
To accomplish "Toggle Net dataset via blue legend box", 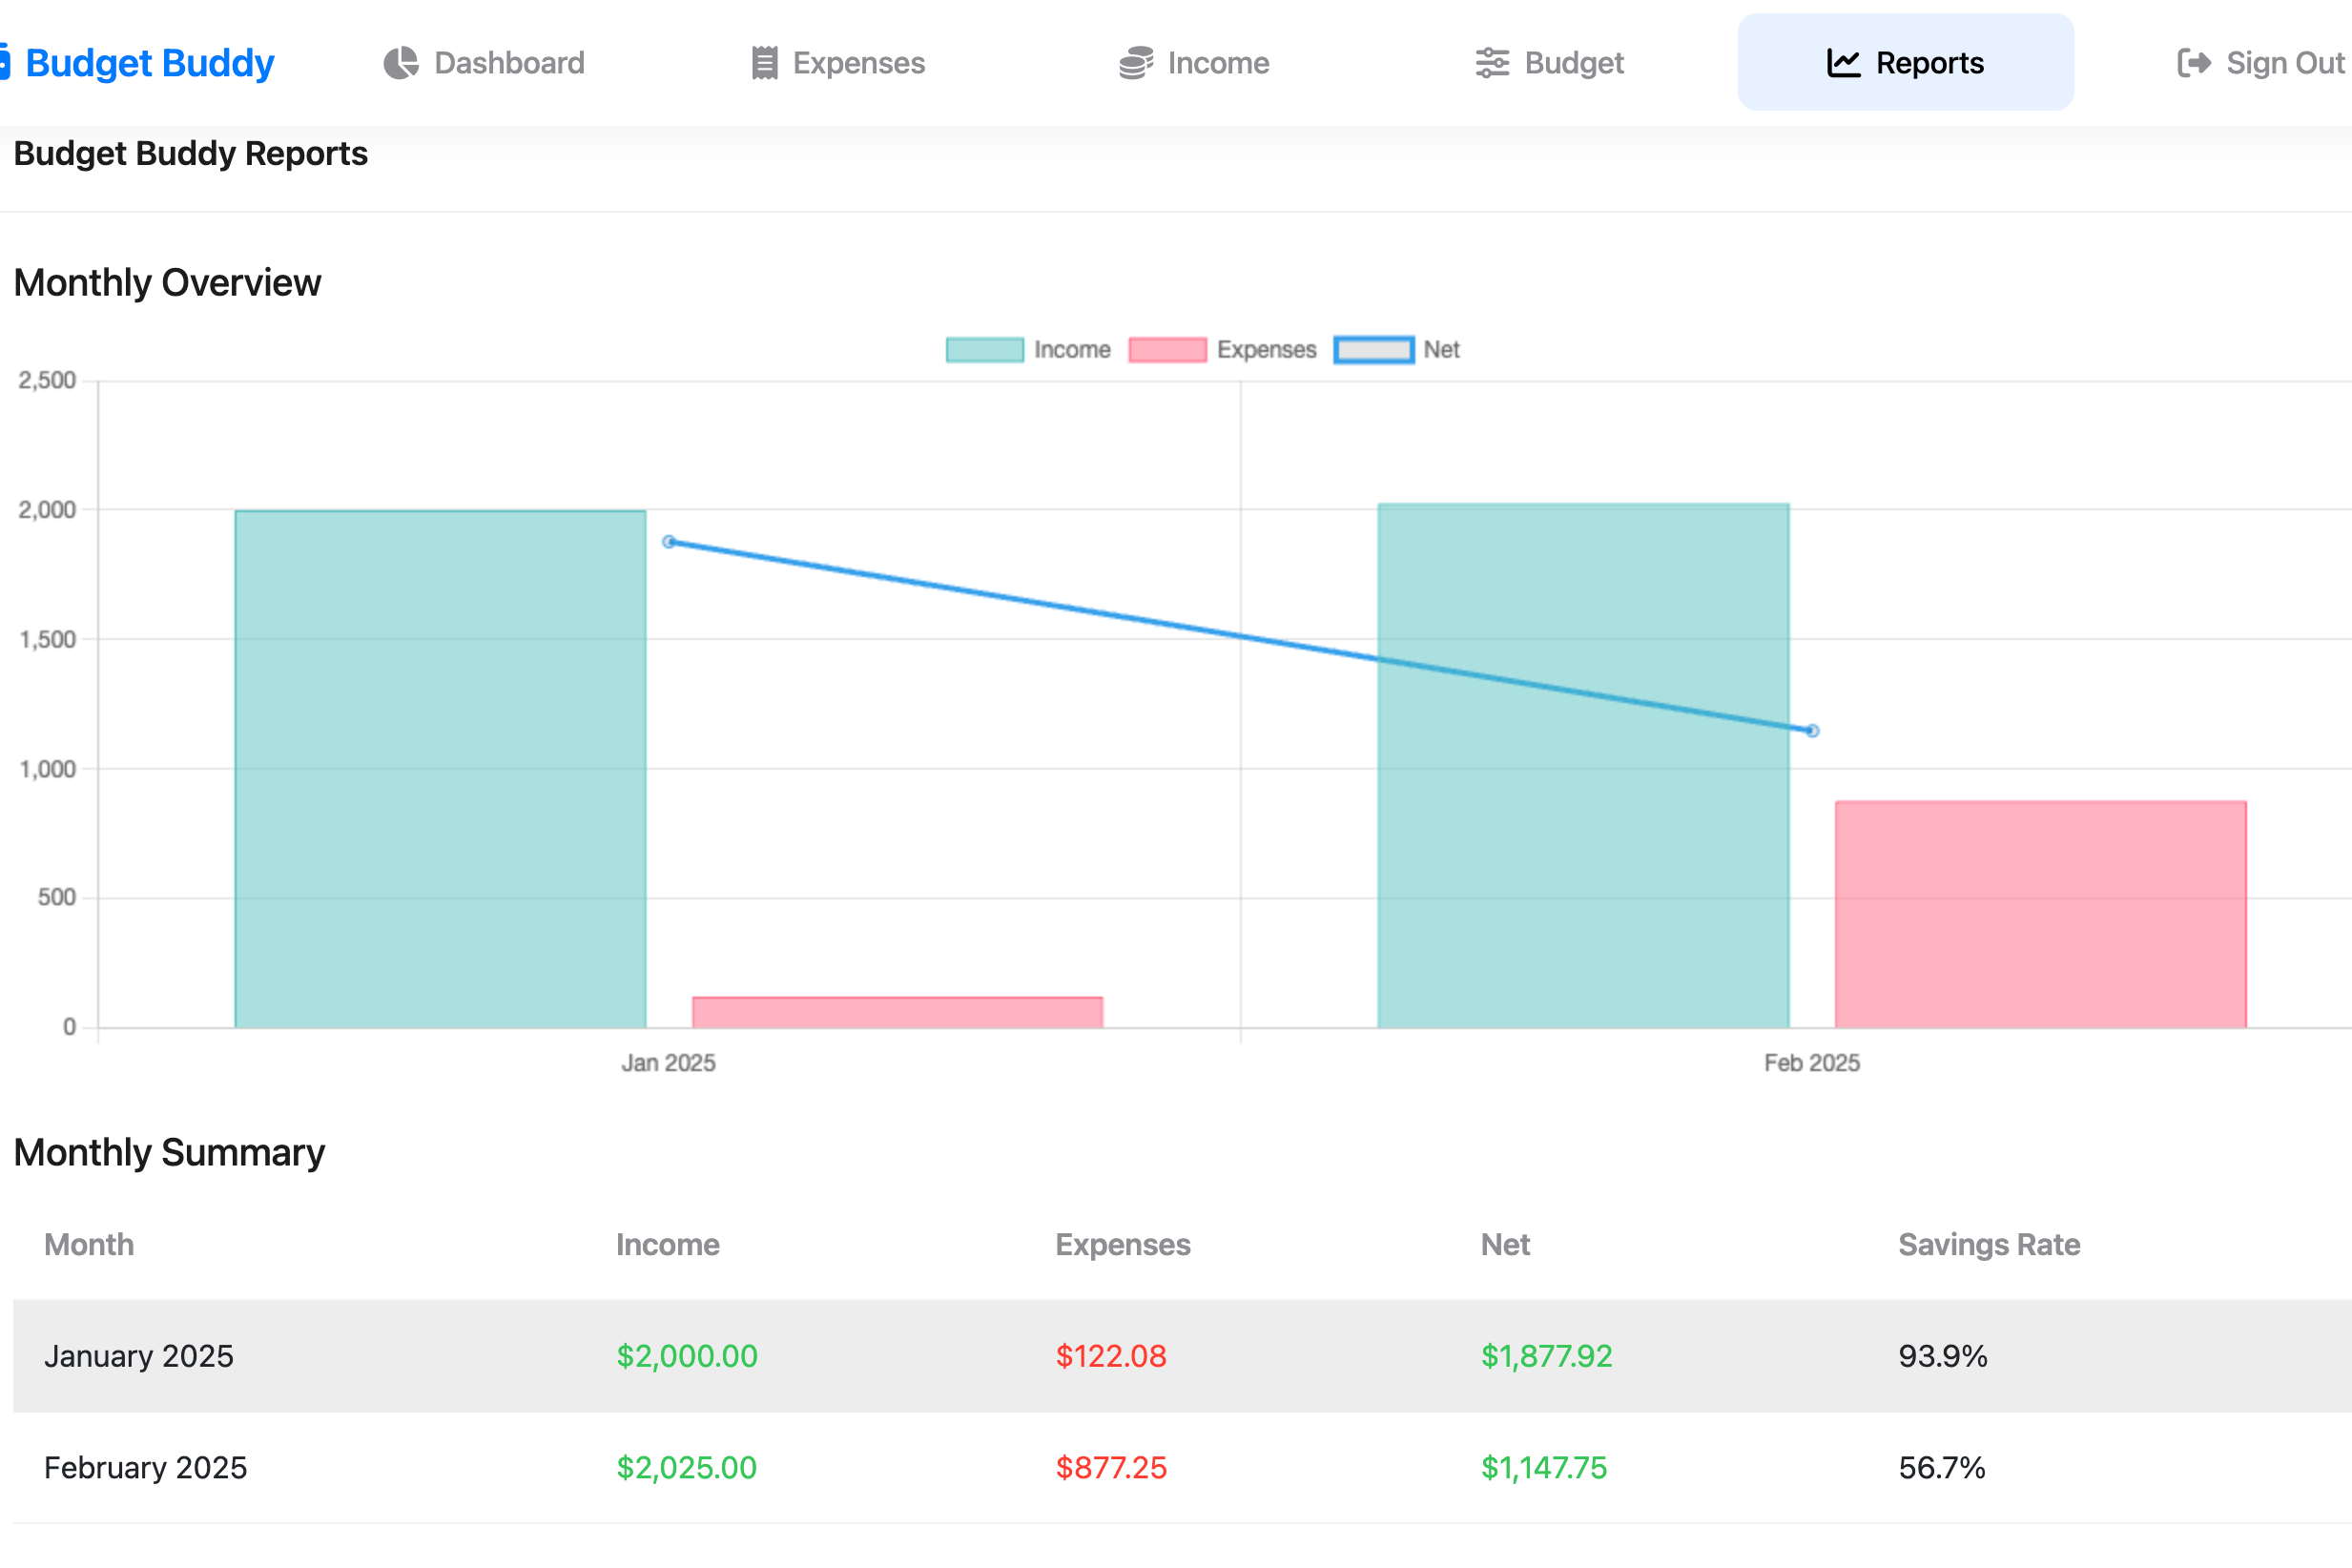I will pyautogui.click(x=1374, y=350).
